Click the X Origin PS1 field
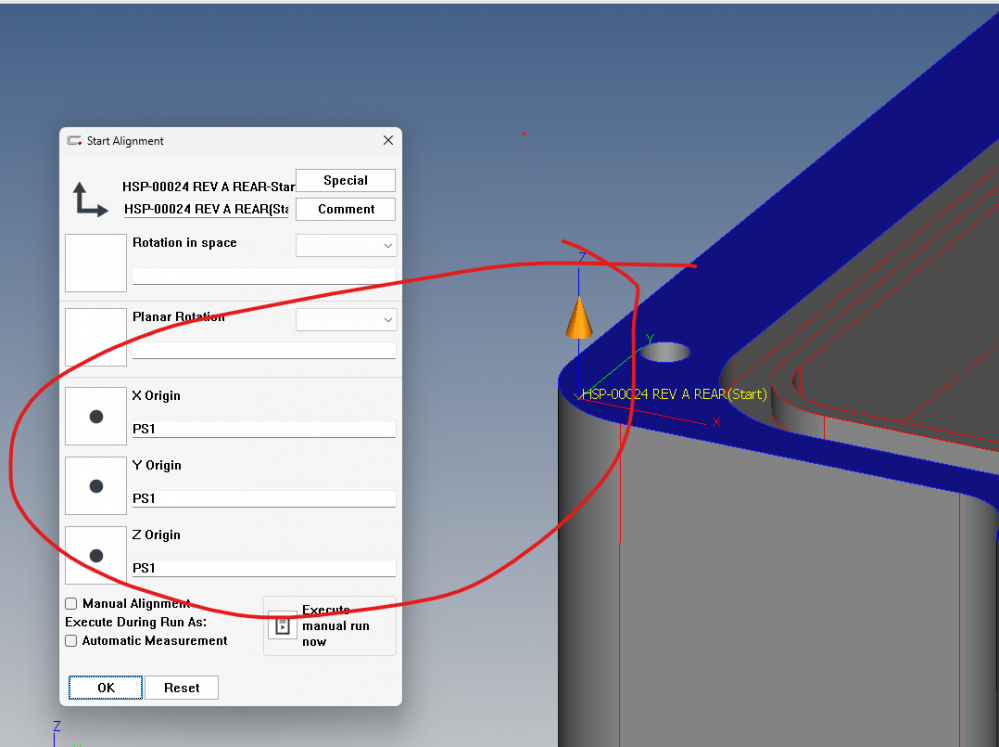Image resolution: width=999 pixels, height=747 pixels. [x=263, y=429]
